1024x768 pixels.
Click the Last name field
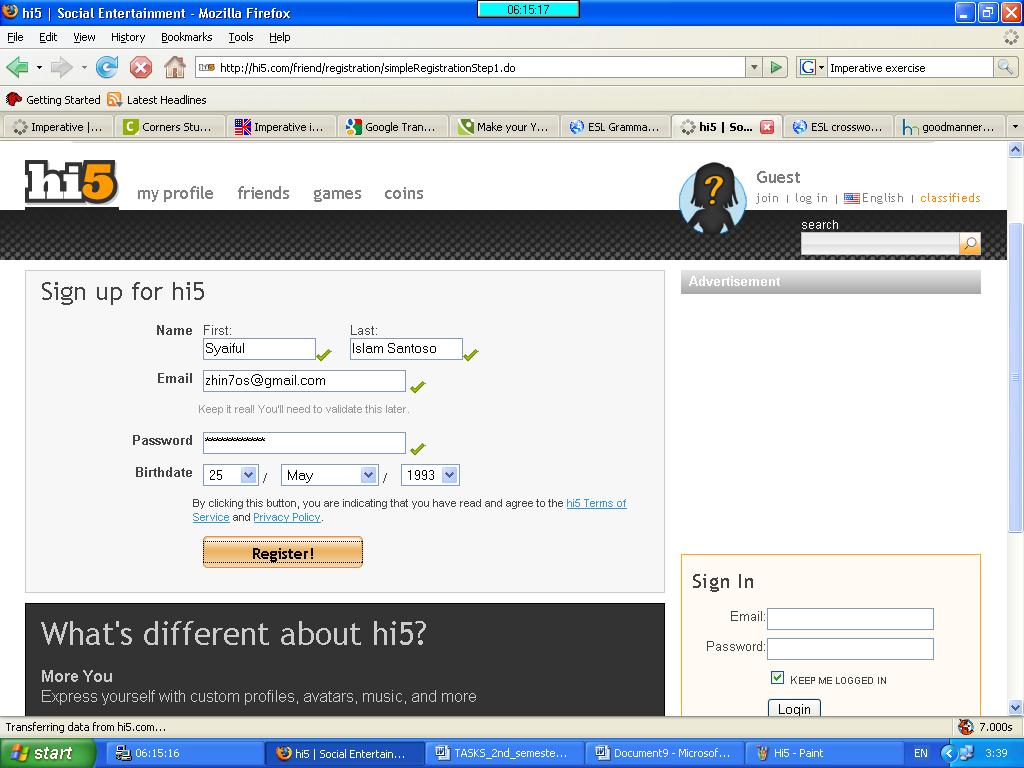406,349
